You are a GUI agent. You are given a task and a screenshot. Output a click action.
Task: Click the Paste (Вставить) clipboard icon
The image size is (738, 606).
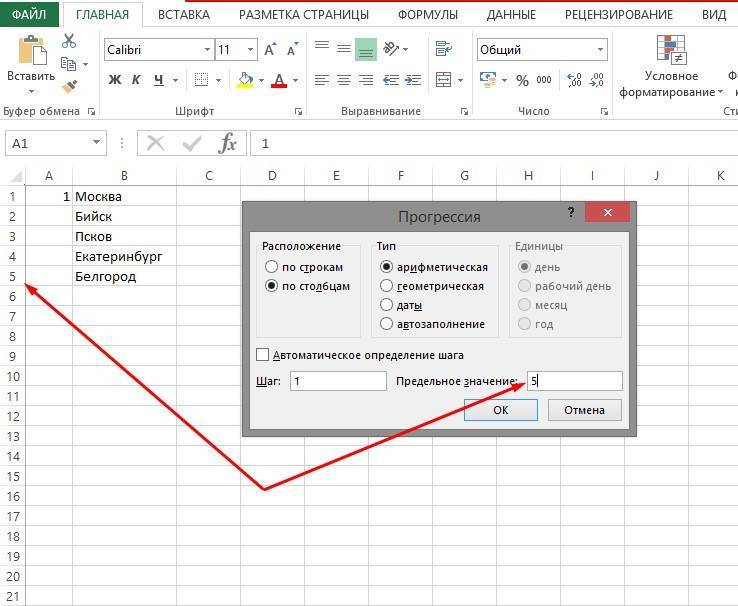pos(32,50)
